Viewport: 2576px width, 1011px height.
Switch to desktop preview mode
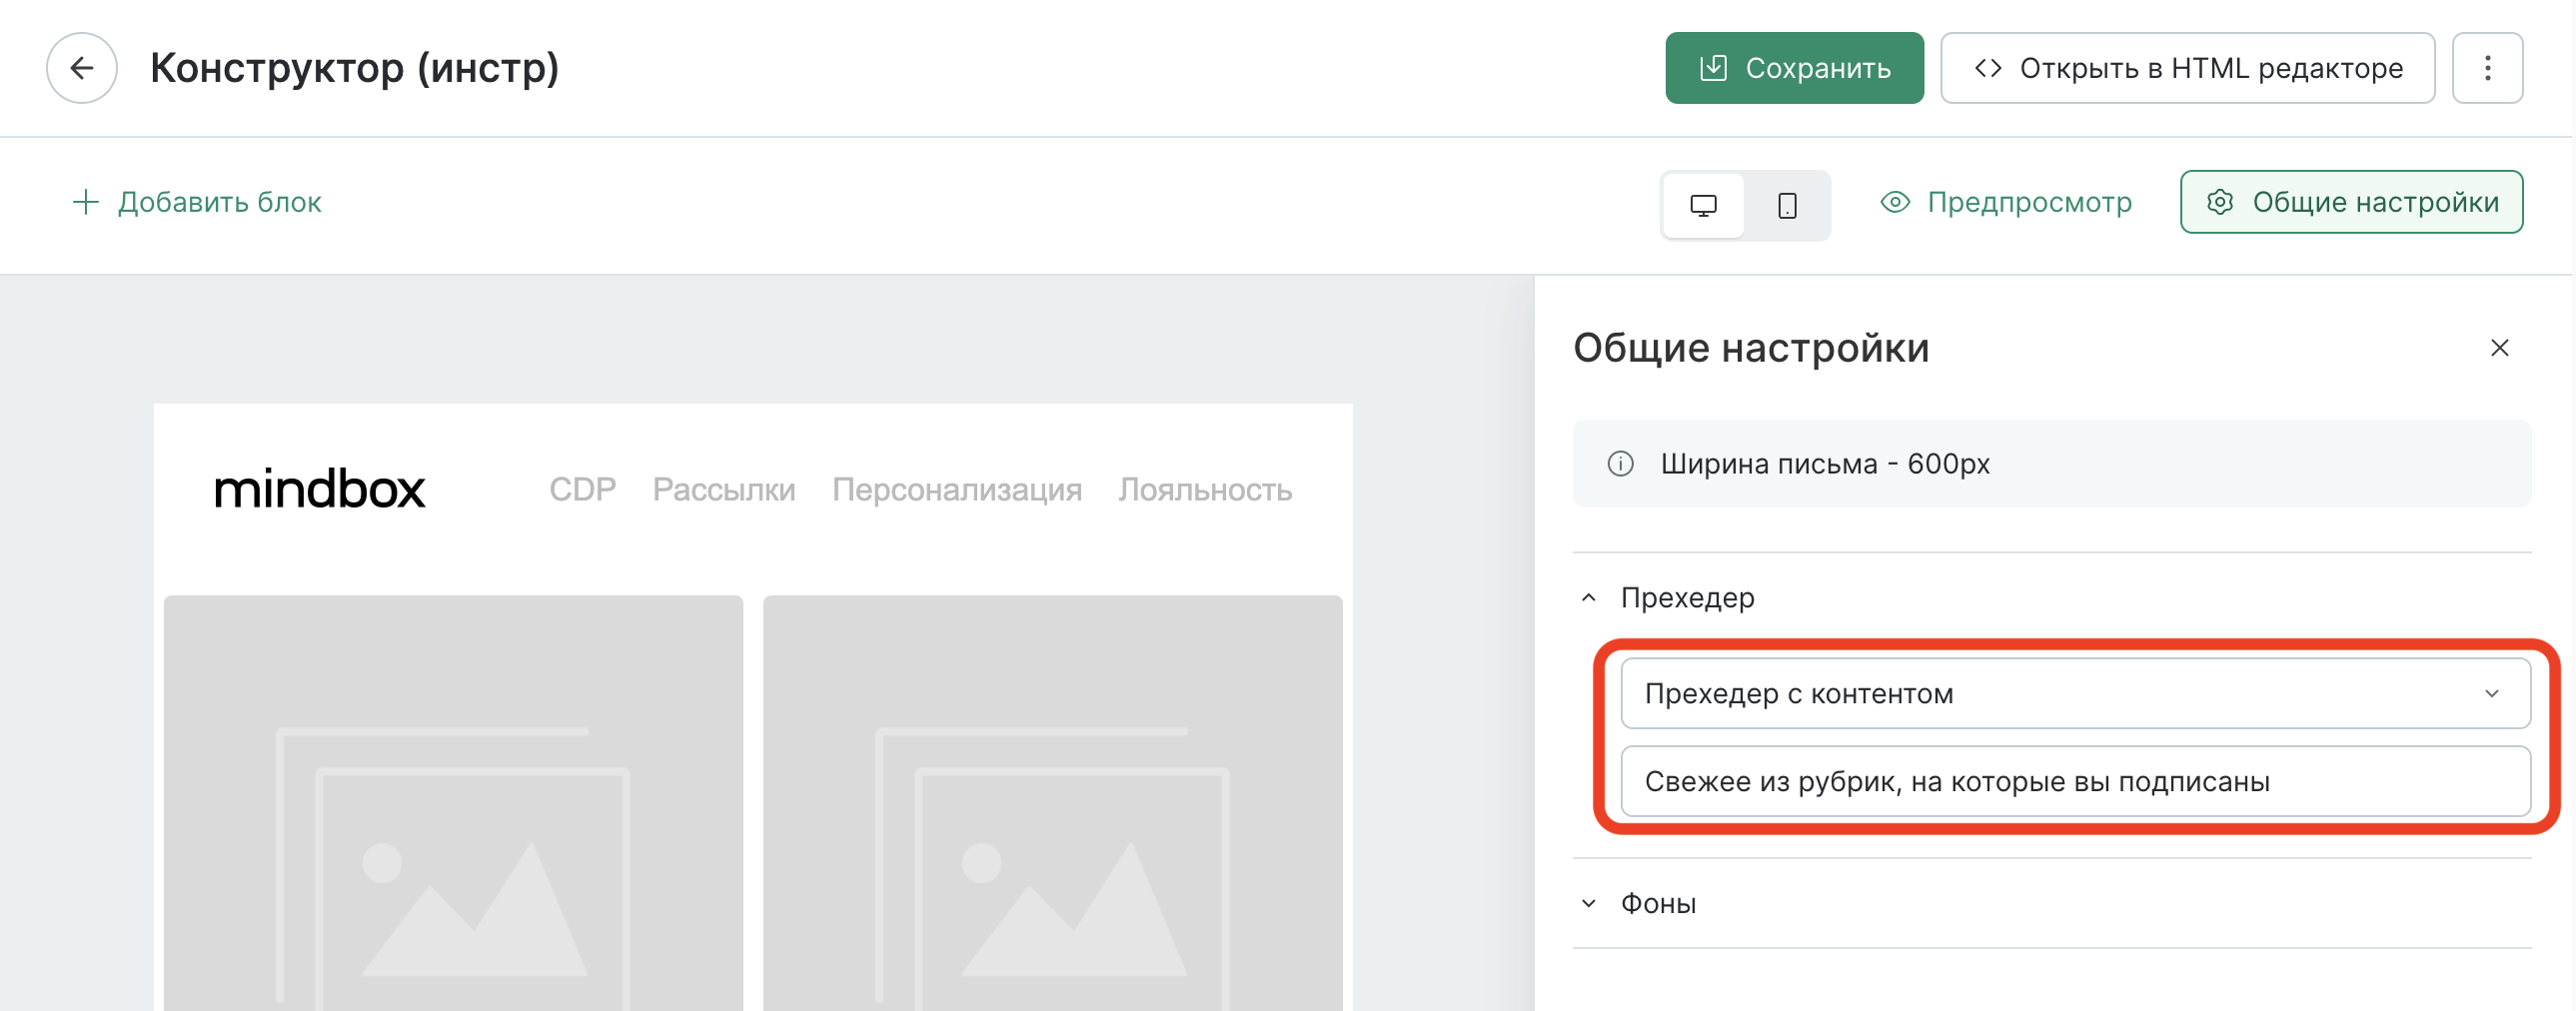1703,205
